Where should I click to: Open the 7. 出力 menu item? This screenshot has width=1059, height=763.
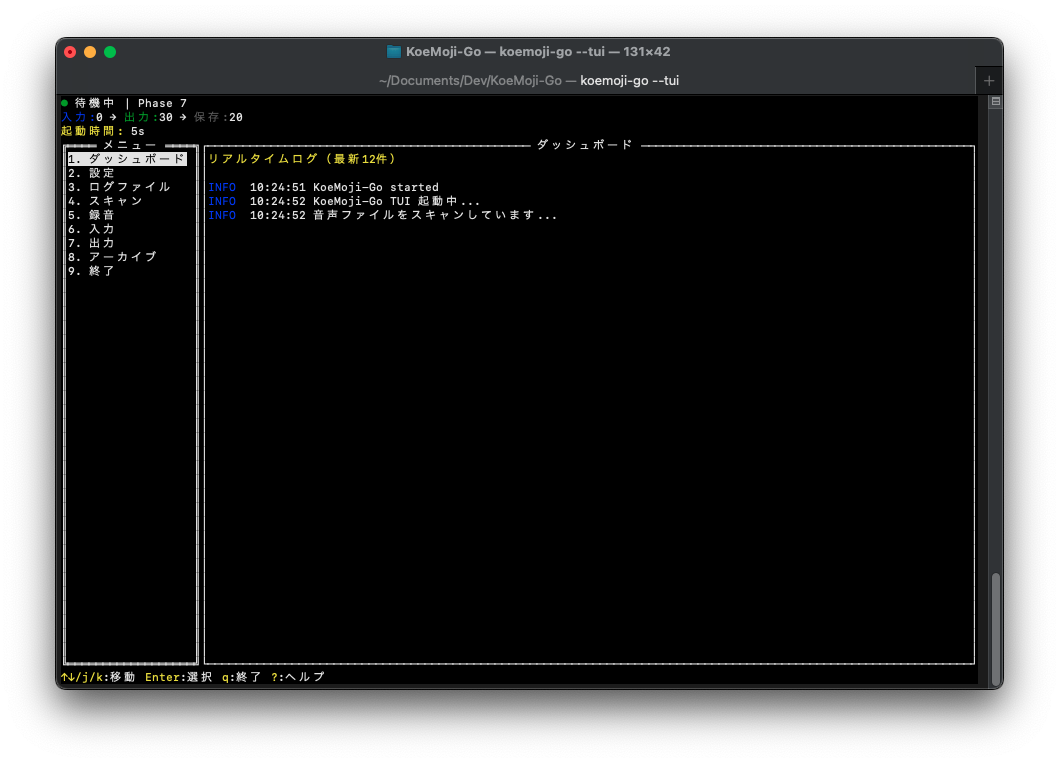point(92,243)
